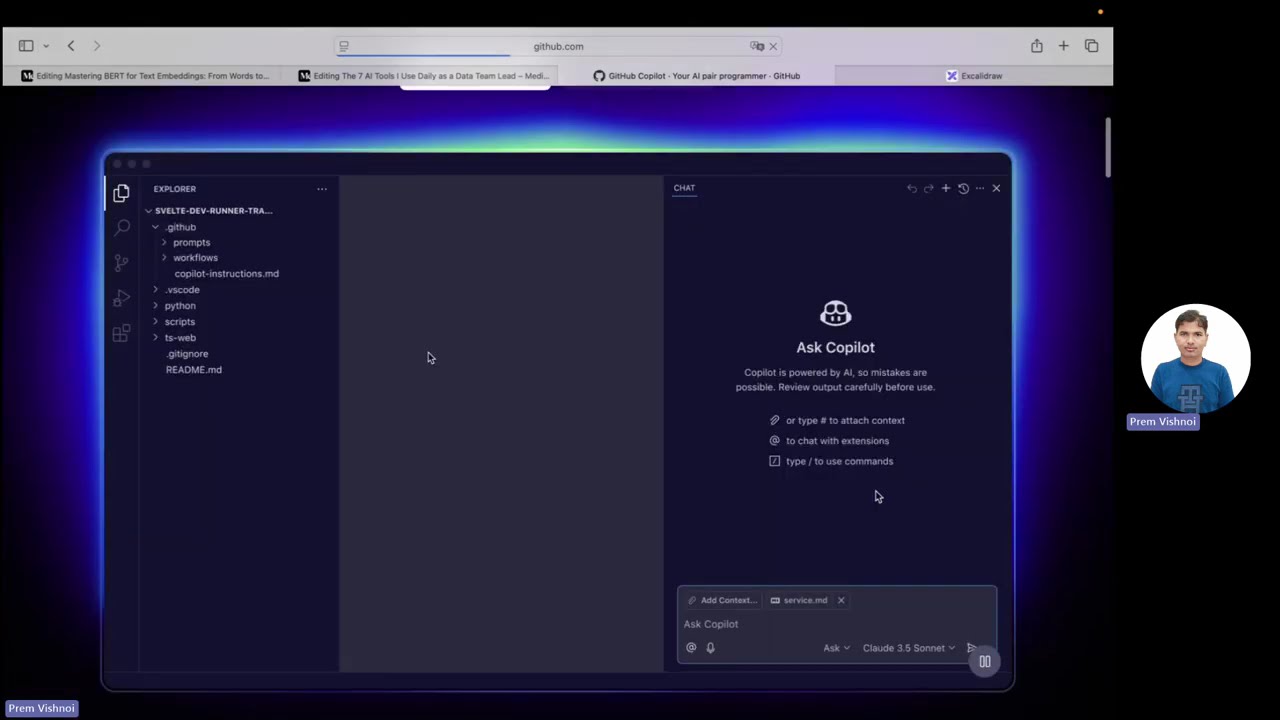Click the 'to chat with extensions' hint
This screenshot has height=720, width=1280.
829,441
